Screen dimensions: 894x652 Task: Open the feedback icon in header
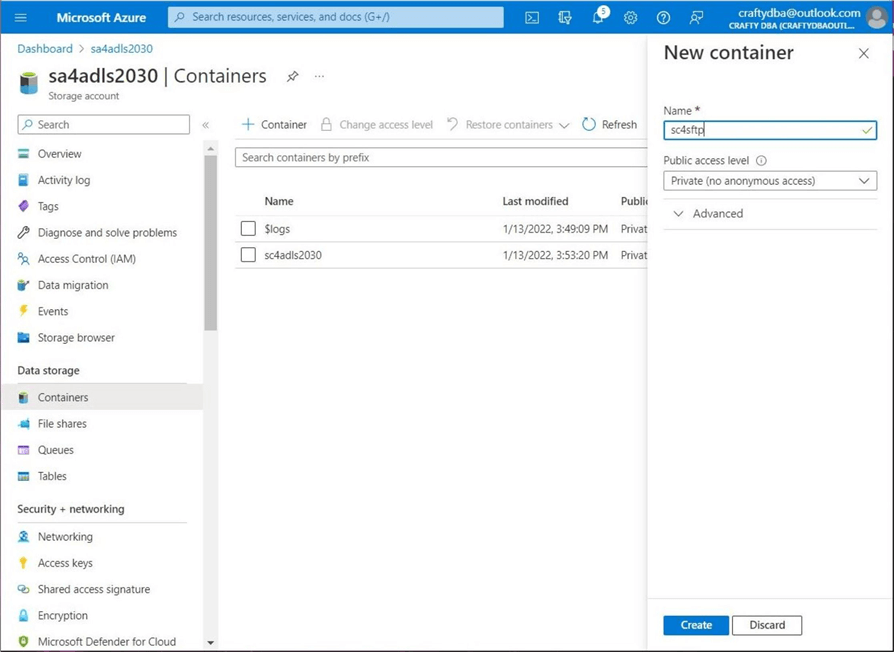click(x=696, y=17)
